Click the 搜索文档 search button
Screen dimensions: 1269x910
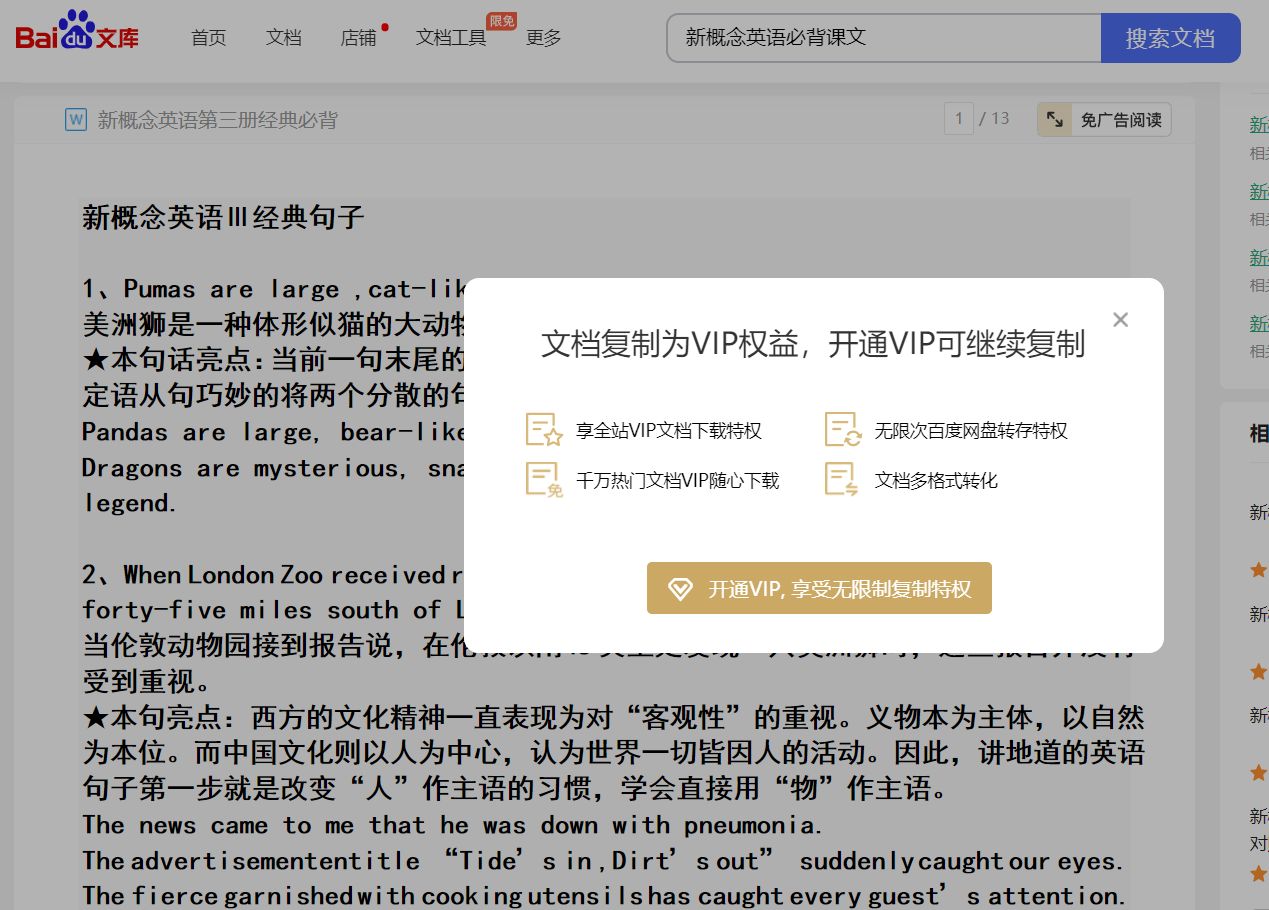[x=1170, y=37]
